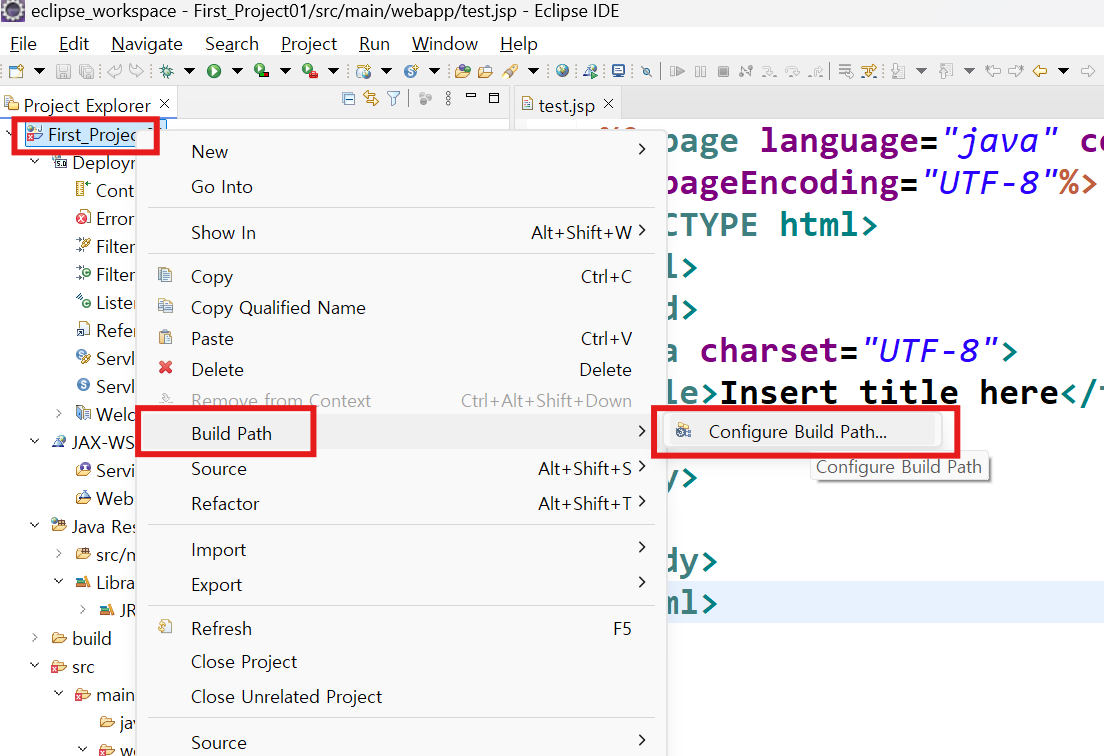The height and width of the screenshot is (756, 1104).
Task: Close the test.jsp editor tab
Action: 609,103
